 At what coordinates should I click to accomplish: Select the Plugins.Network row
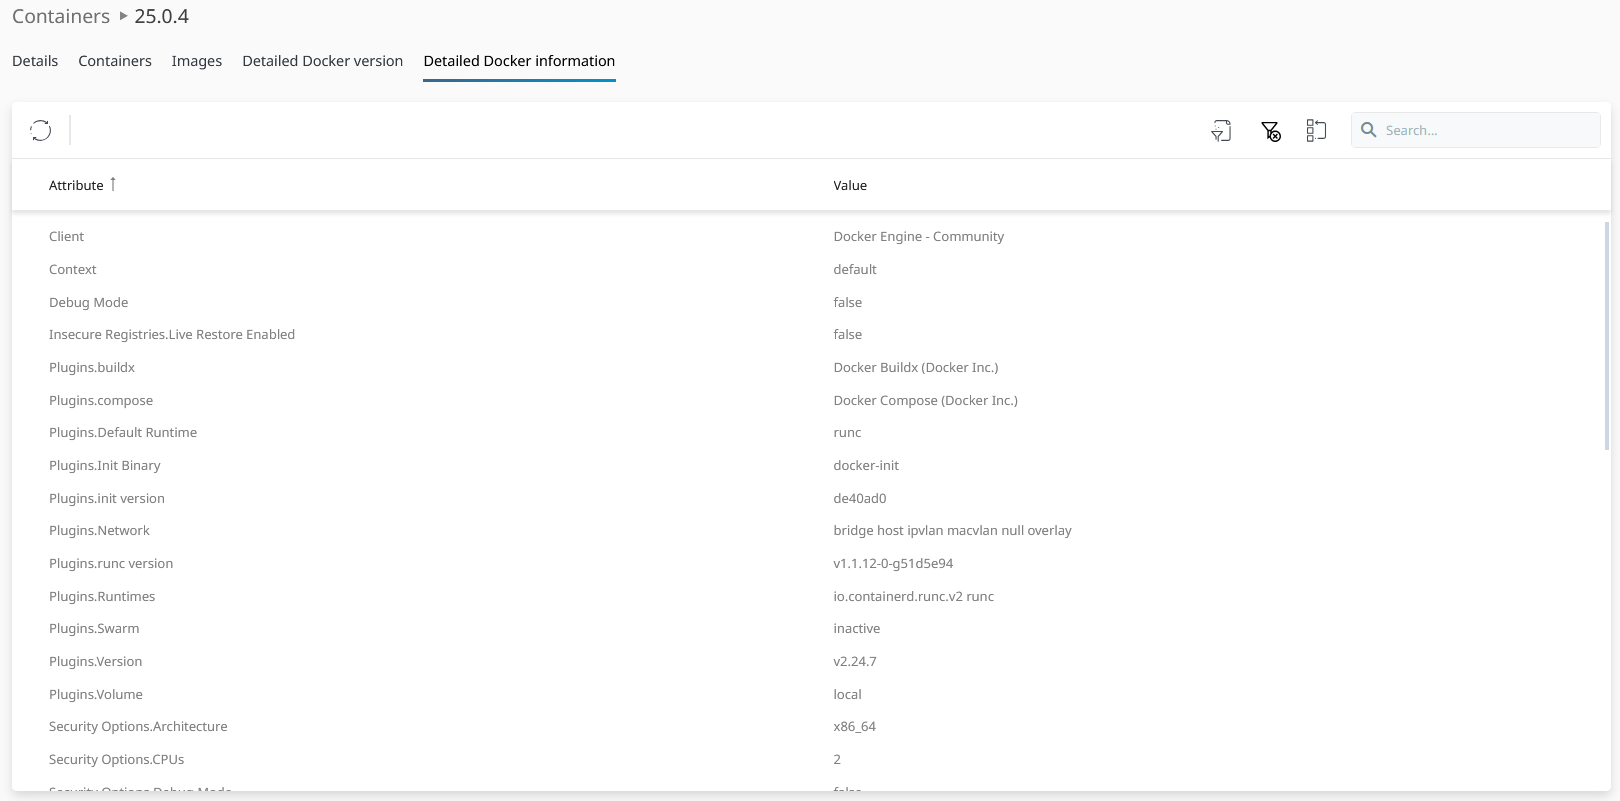pos(99,531)
